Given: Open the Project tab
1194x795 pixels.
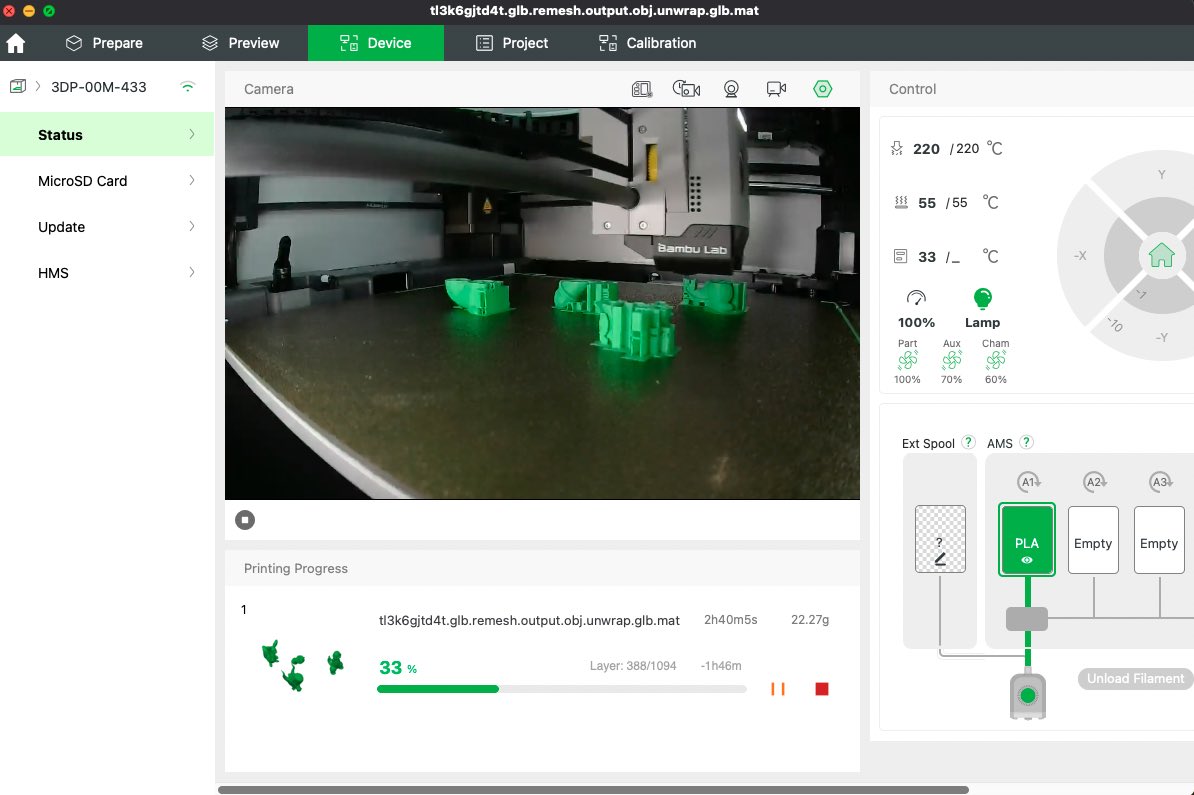Looking at the screenshot, I should point(512,43).
